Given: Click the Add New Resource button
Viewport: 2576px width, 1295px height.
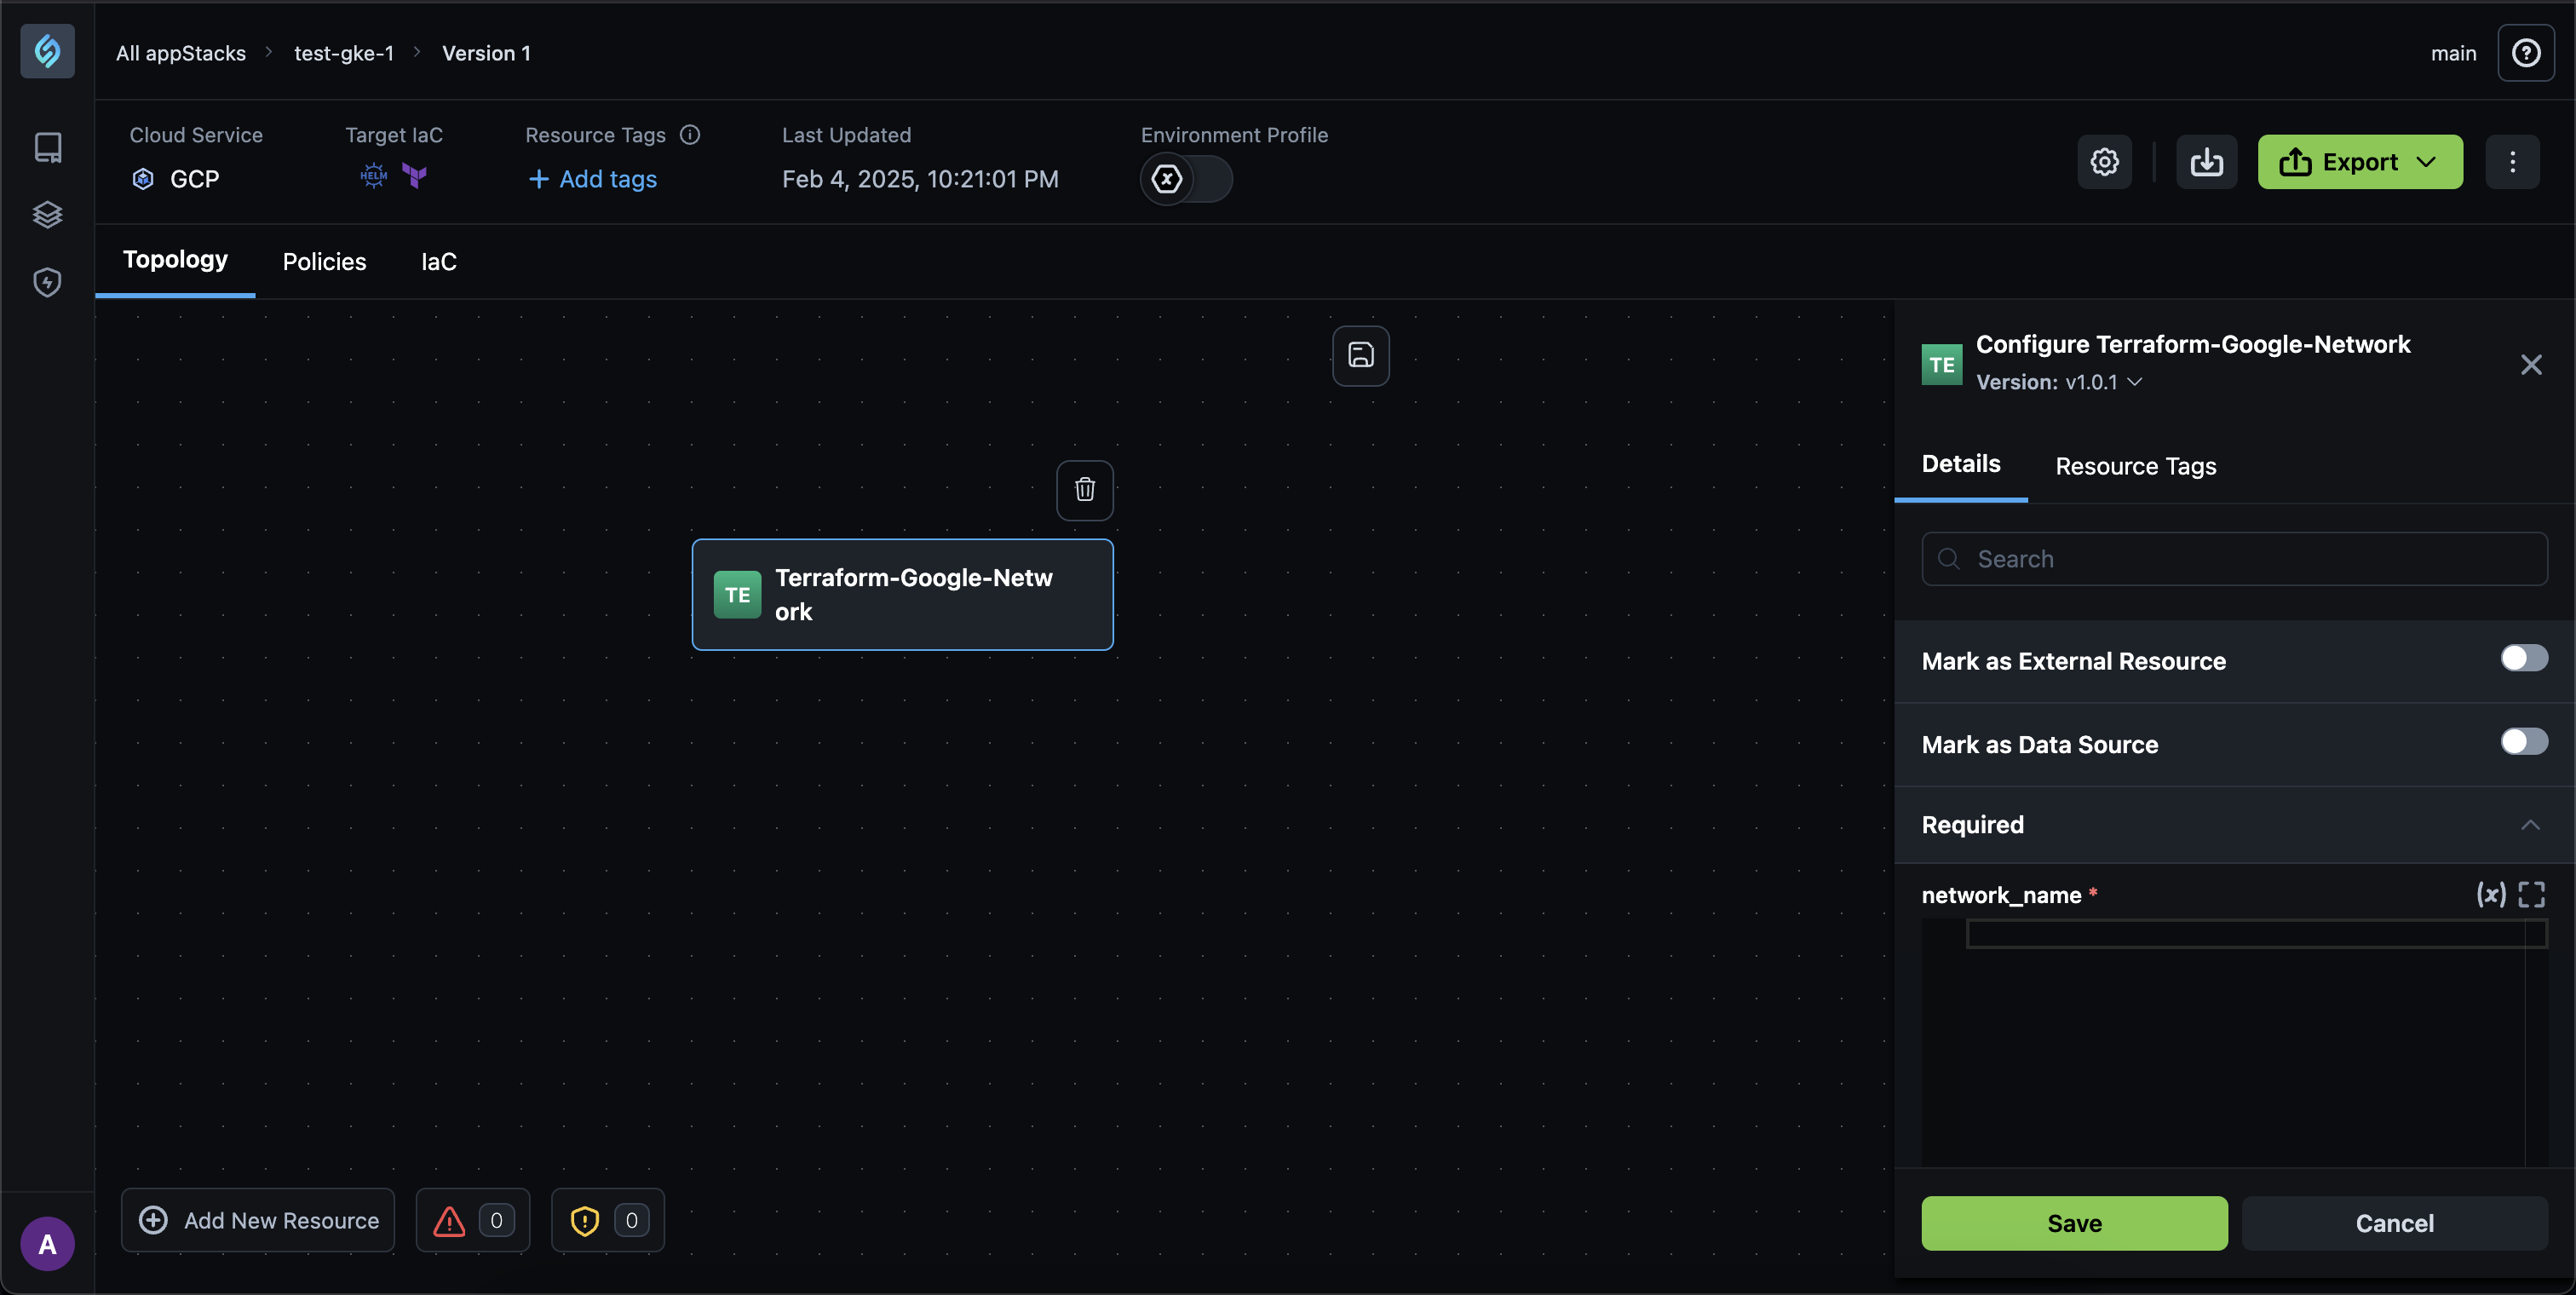Looking at the screenshot, I should [x=258, y=1220].
